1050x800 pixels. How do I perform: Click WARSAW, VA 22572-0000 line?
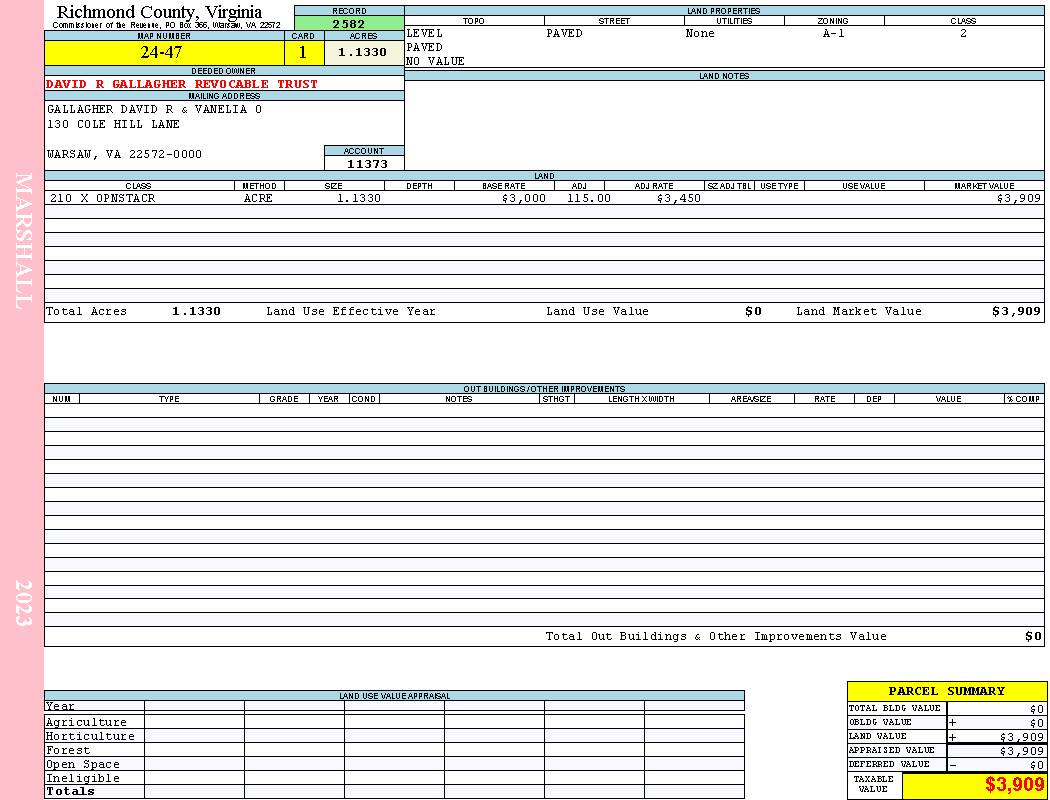click(124, 155)
